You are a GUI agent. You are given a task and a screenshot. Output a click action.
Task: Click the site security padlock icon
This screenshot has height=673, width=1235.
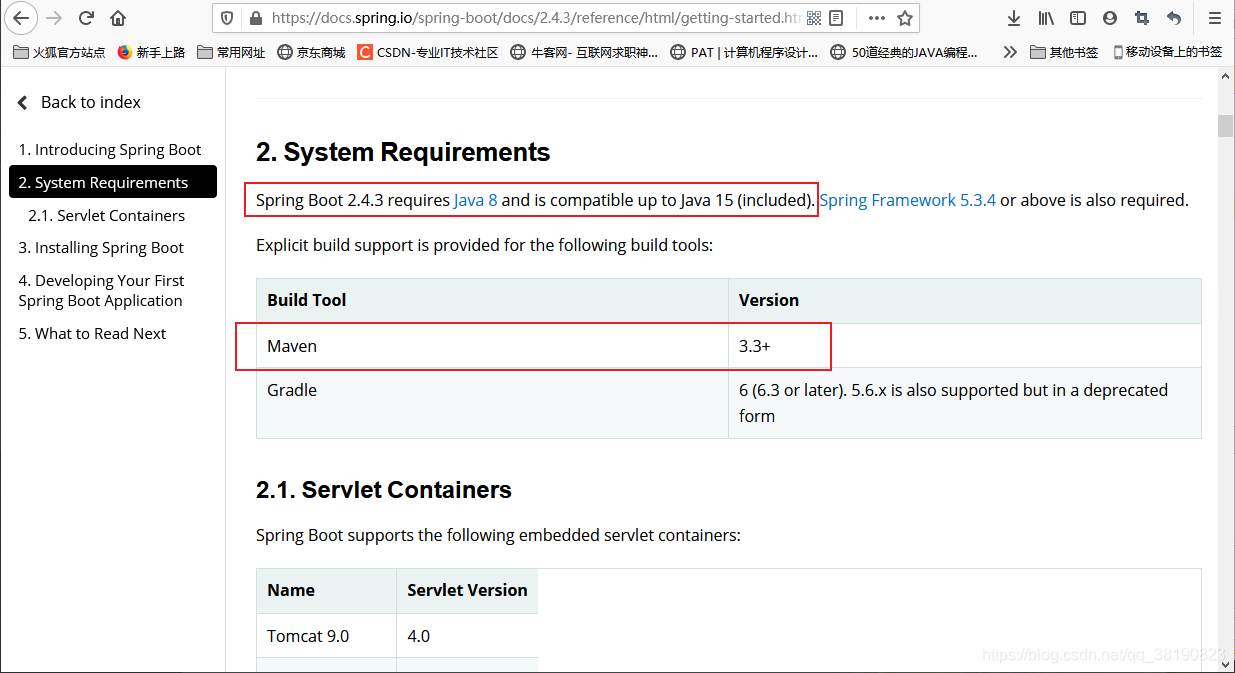tap(254, 18)
